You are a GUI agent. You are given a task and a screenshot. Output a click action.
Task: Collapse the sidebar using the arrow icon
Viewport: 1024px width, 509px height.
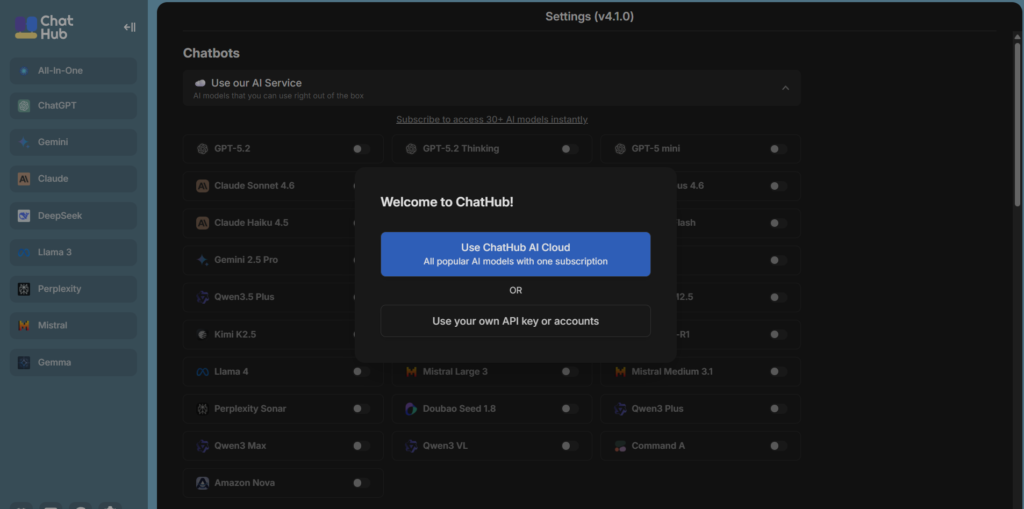click(x=129, y=27)
